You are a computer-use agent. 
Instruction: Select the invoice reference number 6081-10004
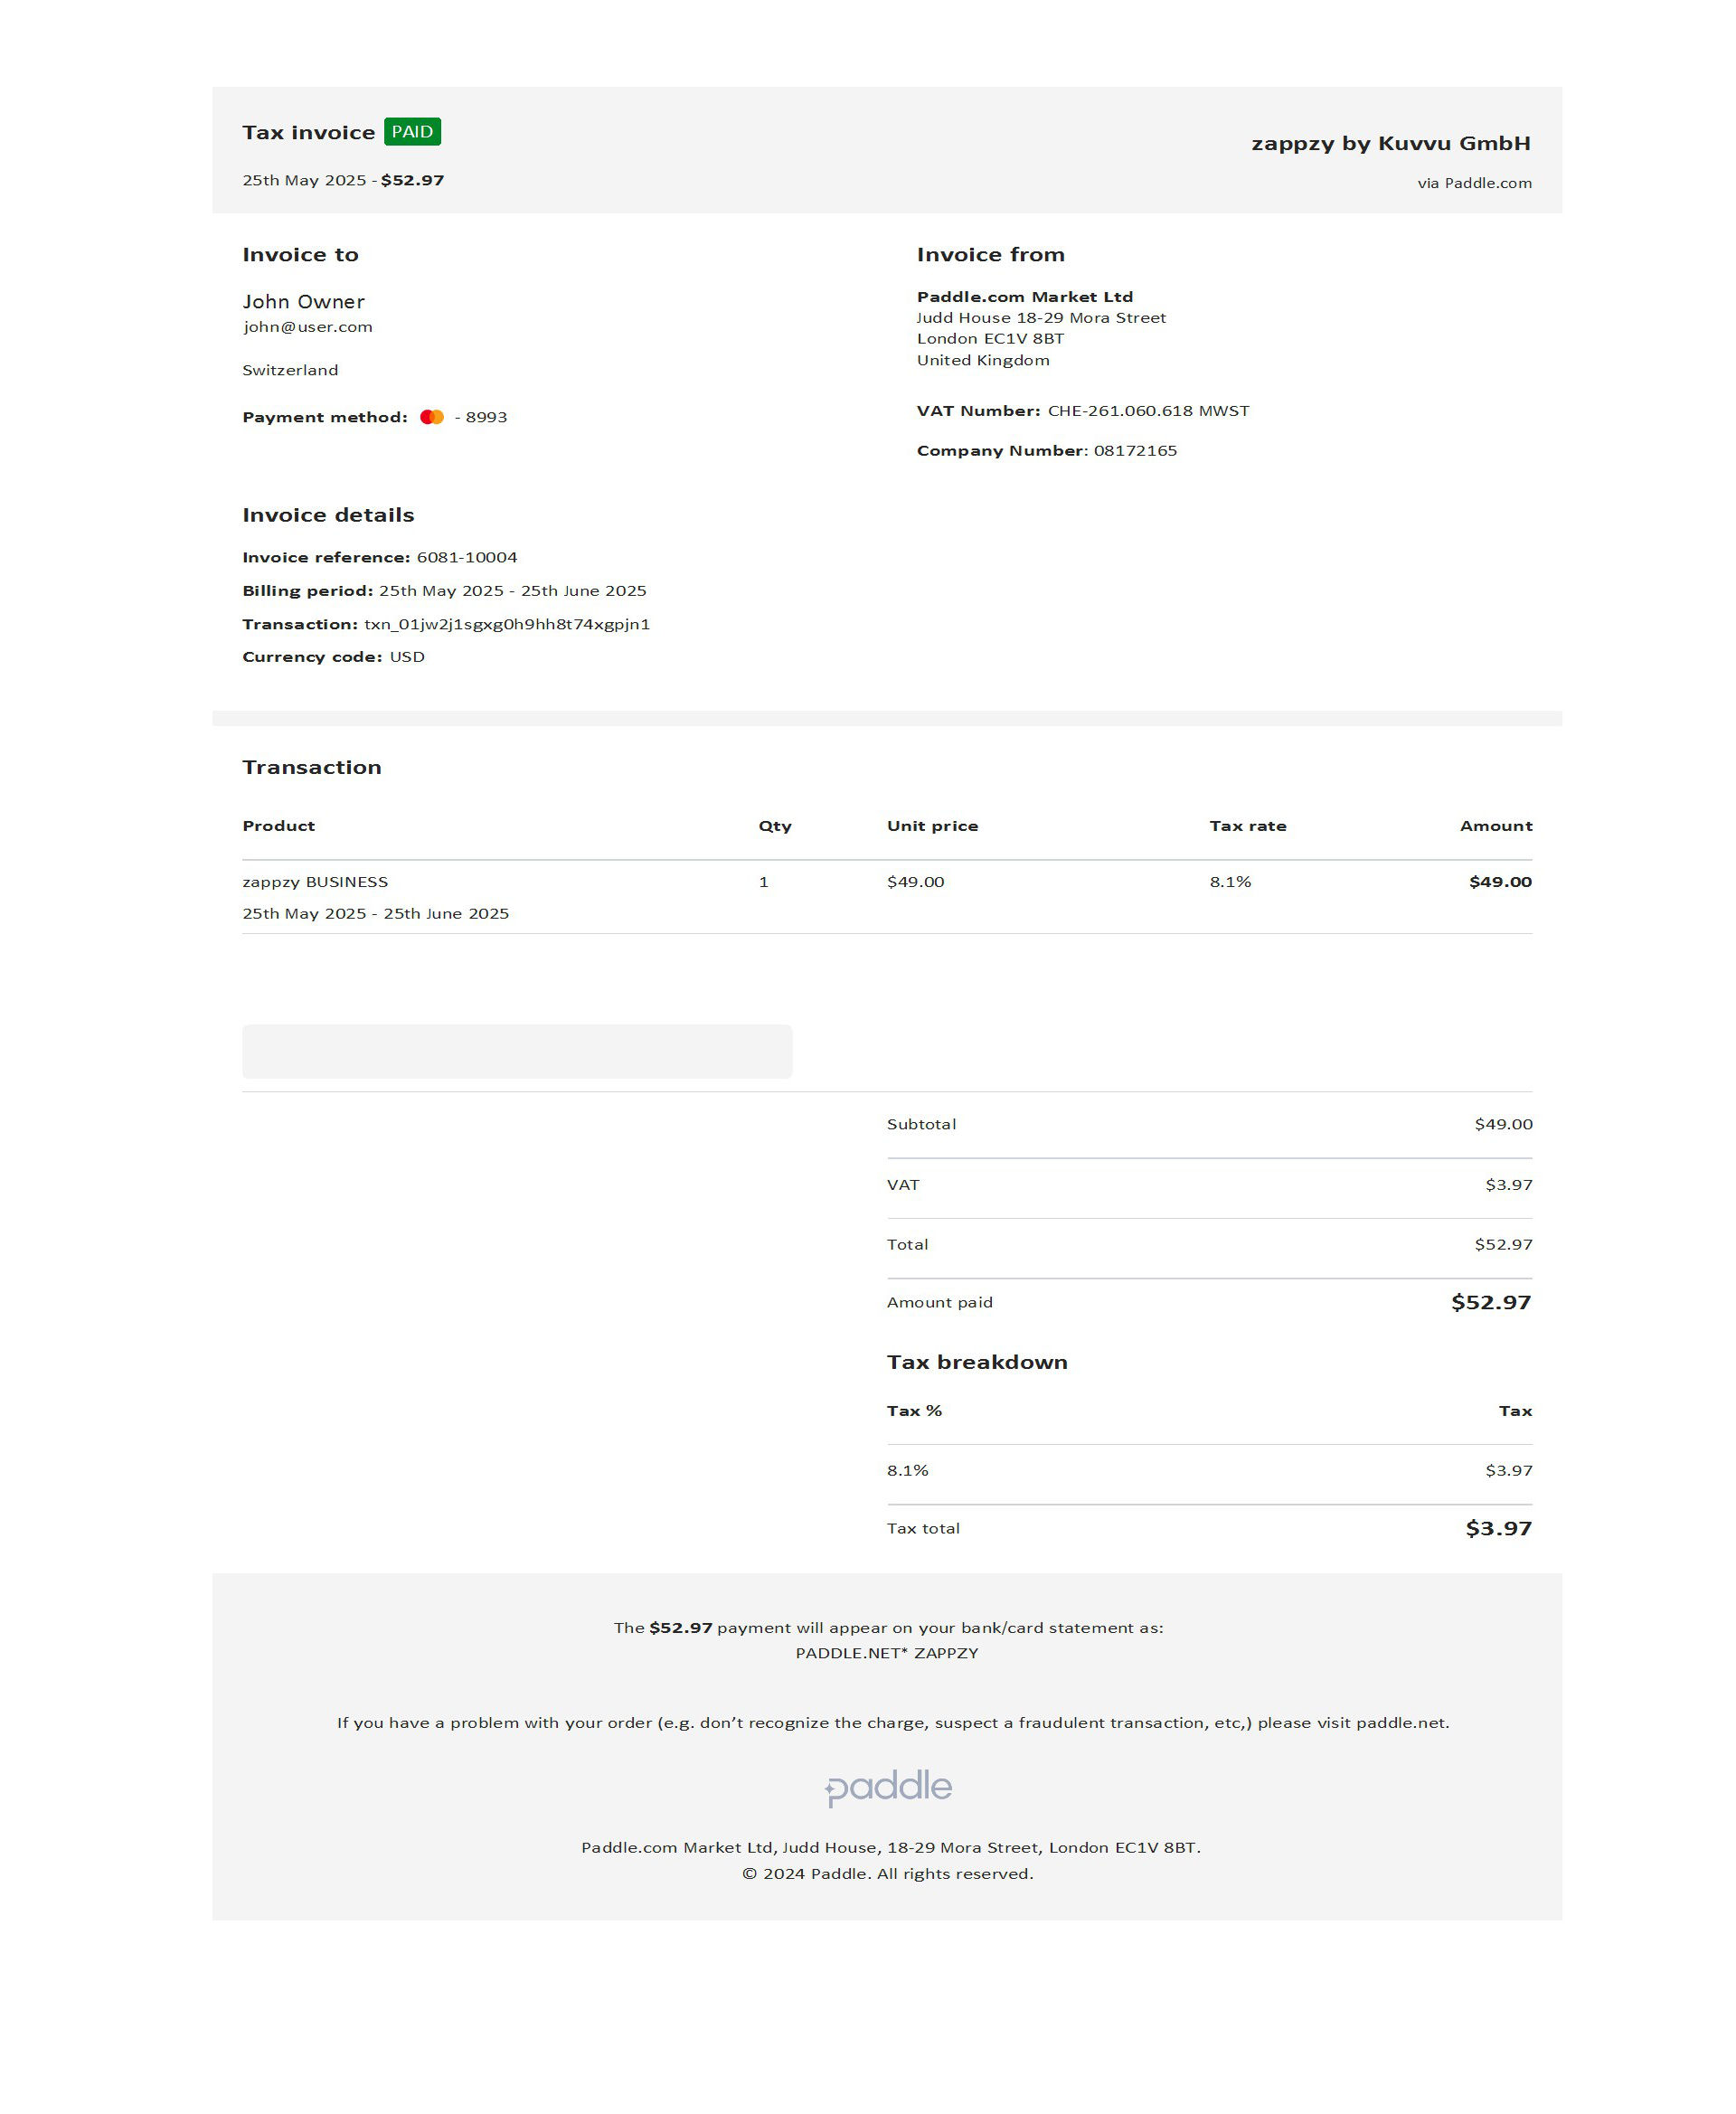[x=467, y=557]
